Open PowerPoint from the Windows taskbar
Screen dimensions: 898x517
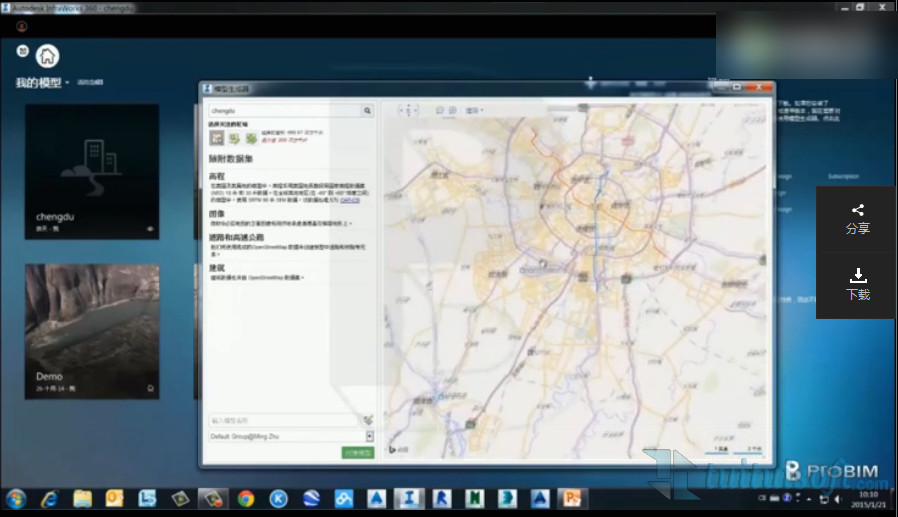click(x=573, y=498)
